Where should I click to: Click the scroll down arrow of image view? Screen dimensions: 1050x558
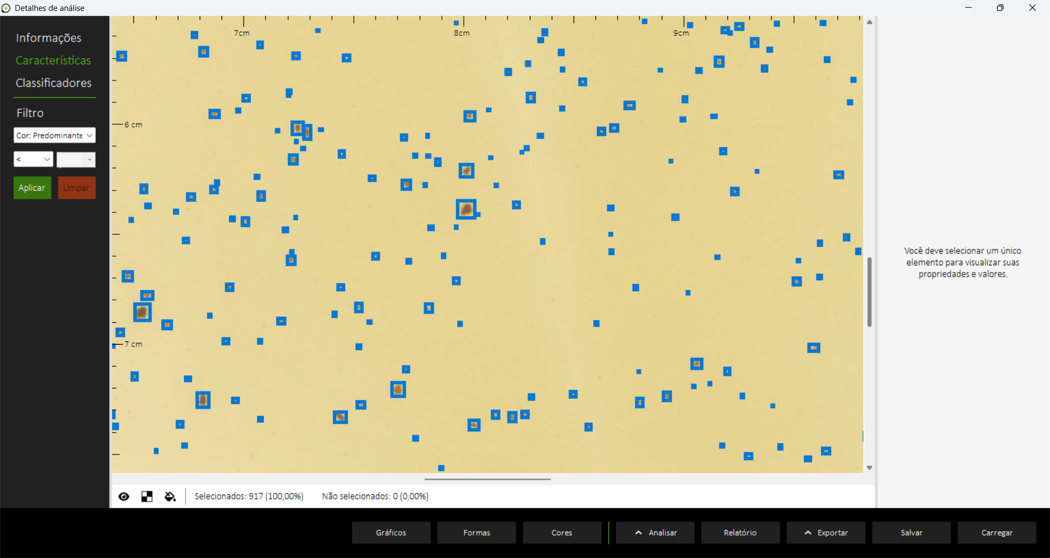pos(869,467)
